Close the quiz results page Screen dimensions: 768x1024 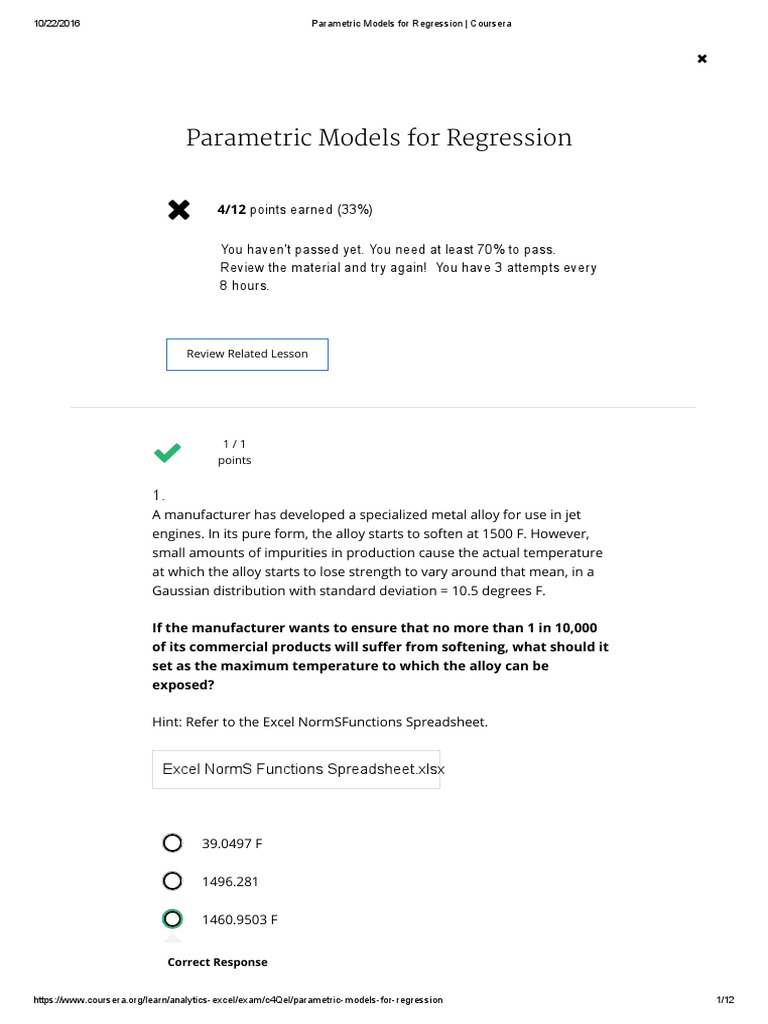pos(702,59)
